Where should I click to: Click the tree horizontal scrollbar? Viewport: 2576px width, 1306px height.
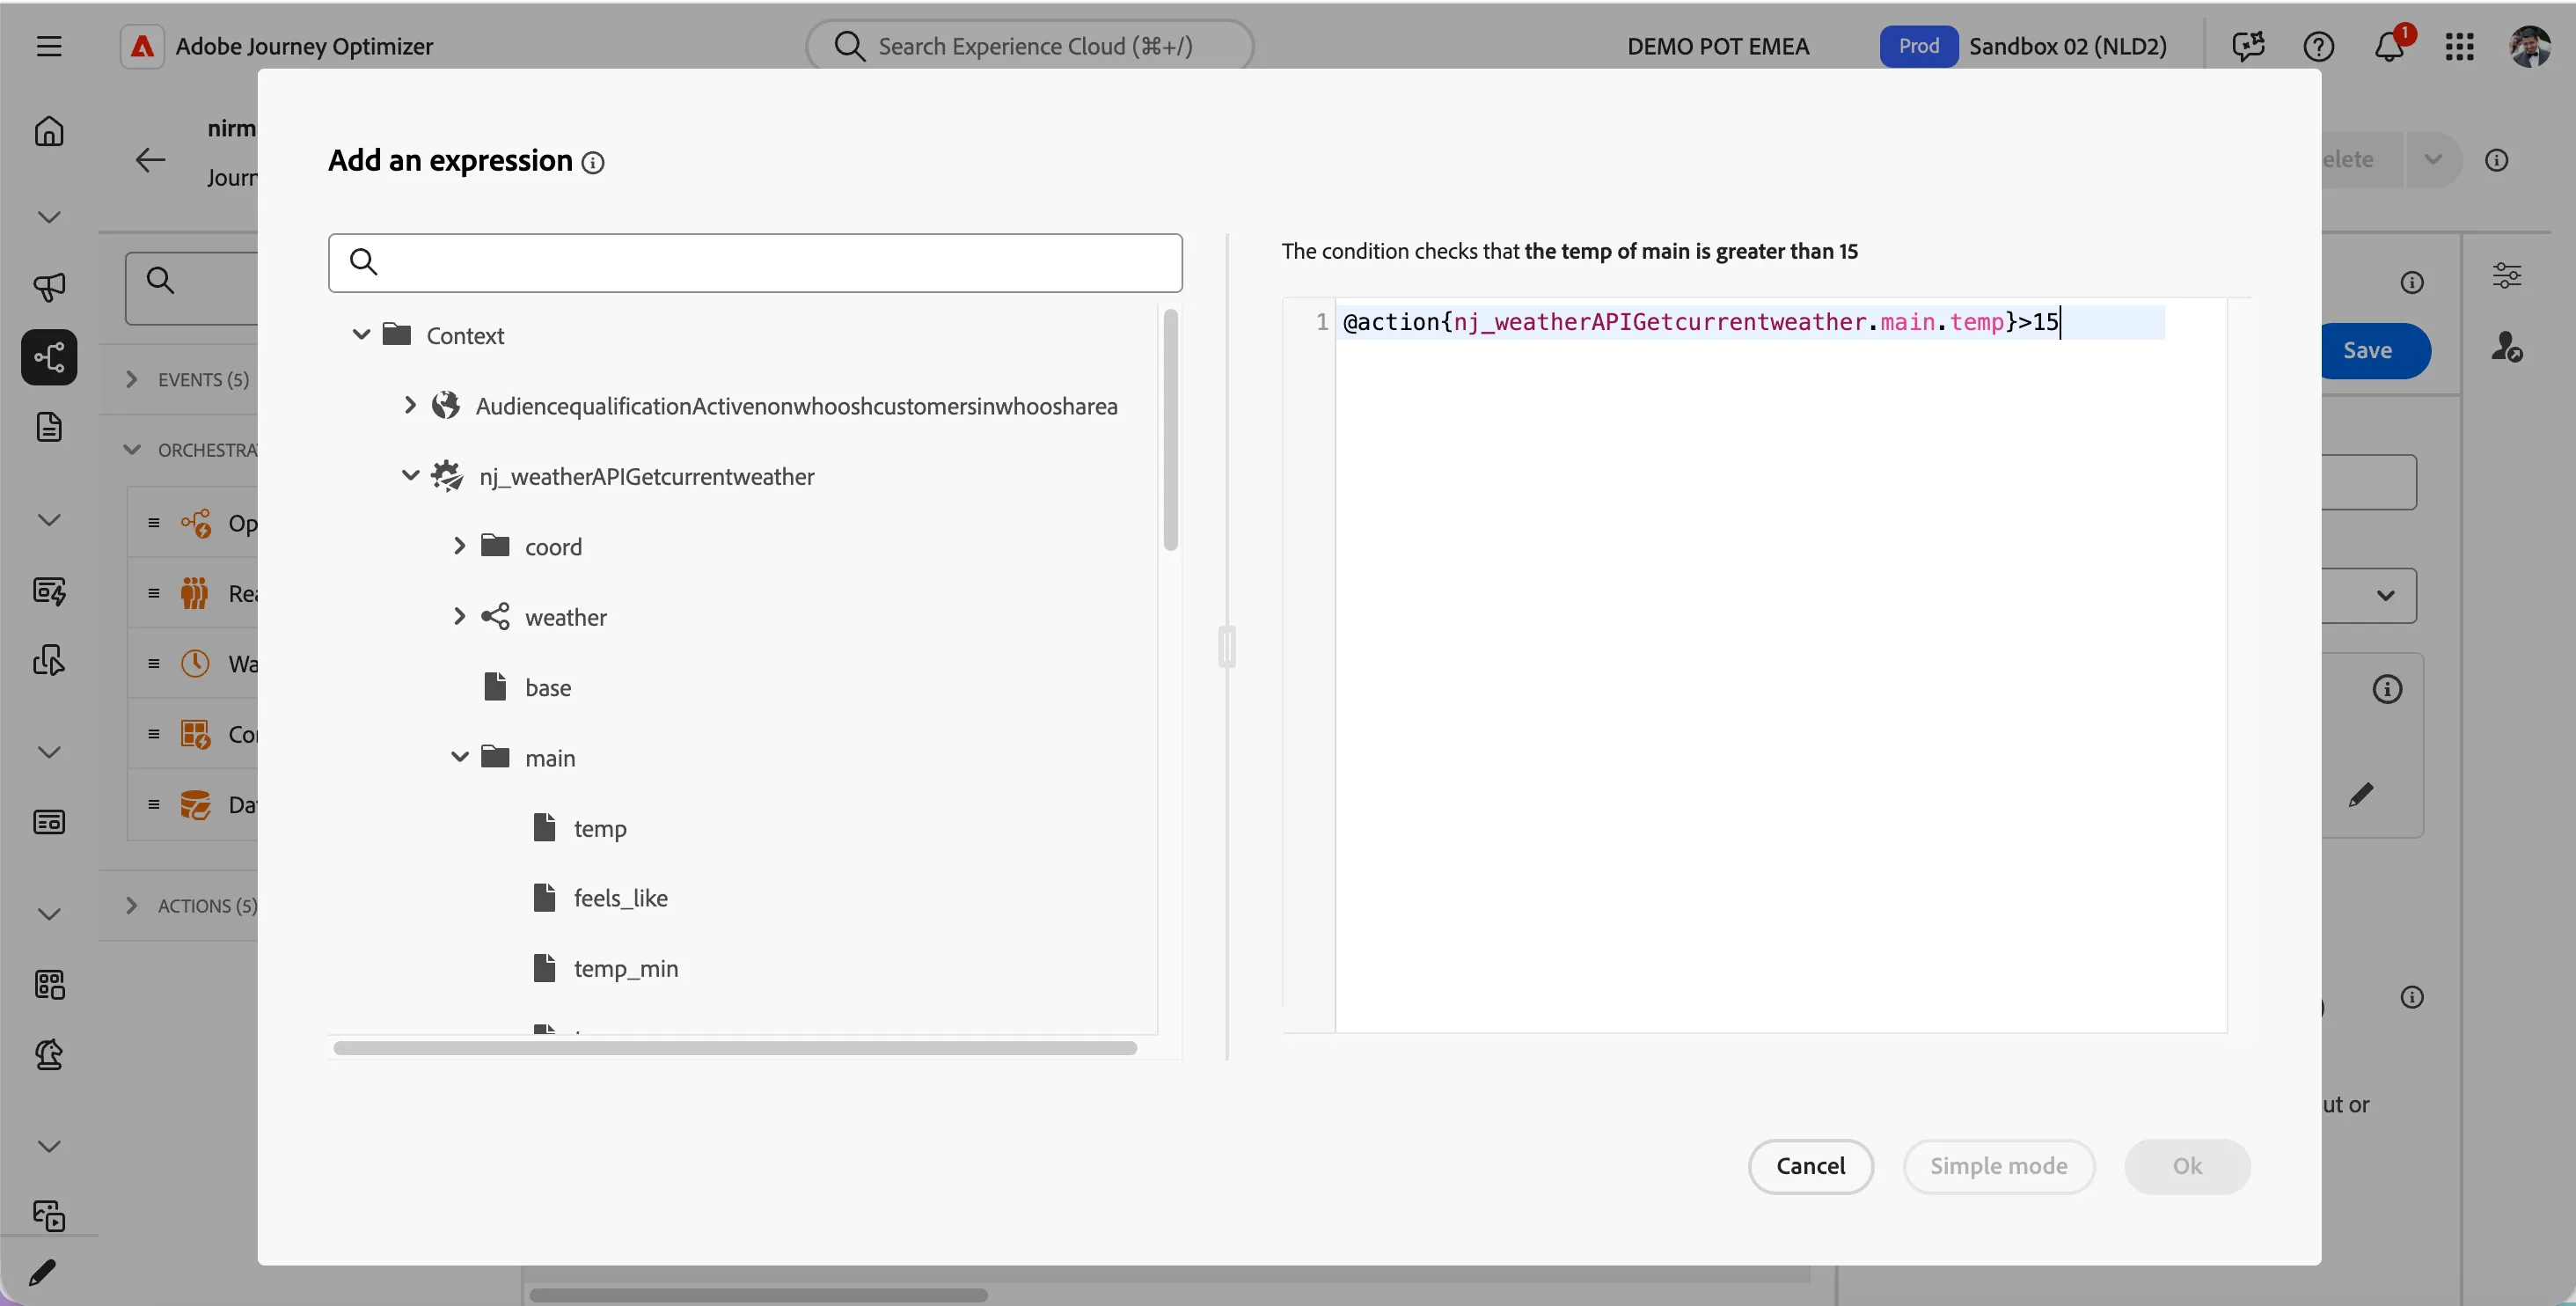pyautogui.click(x=735, y=1048)
